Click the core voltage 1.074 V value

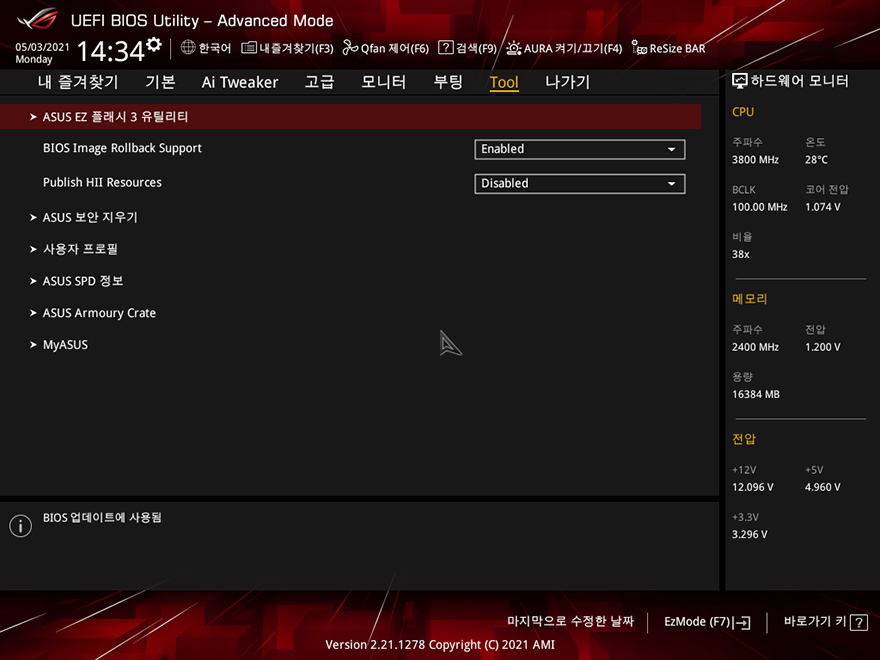823,207
